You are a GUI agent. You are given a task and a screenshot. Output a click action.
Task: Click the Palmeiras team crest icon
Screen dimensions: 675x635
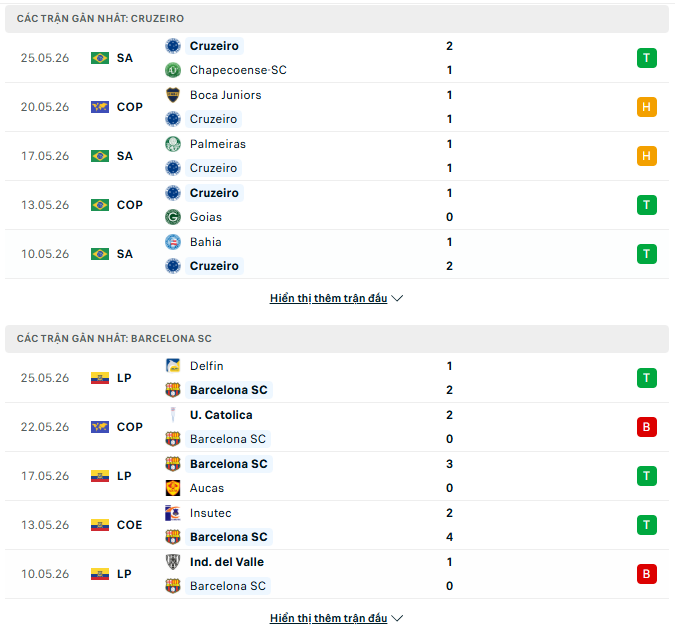pyautogui.click(x=173, y=144)
